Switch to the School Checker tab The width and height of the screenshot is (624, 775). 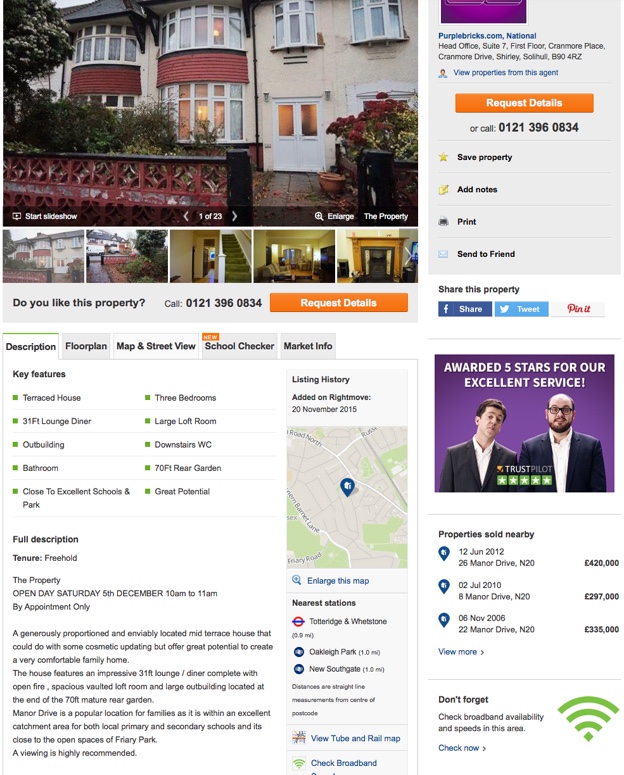pos(239,346)
